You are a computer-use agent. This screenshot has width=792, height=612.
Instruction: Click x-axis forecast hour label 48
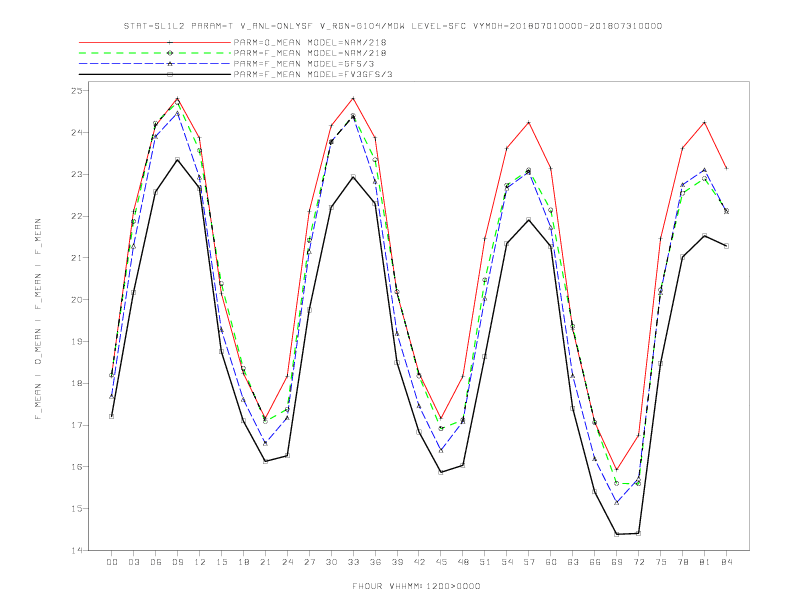(x=463, y=562)
